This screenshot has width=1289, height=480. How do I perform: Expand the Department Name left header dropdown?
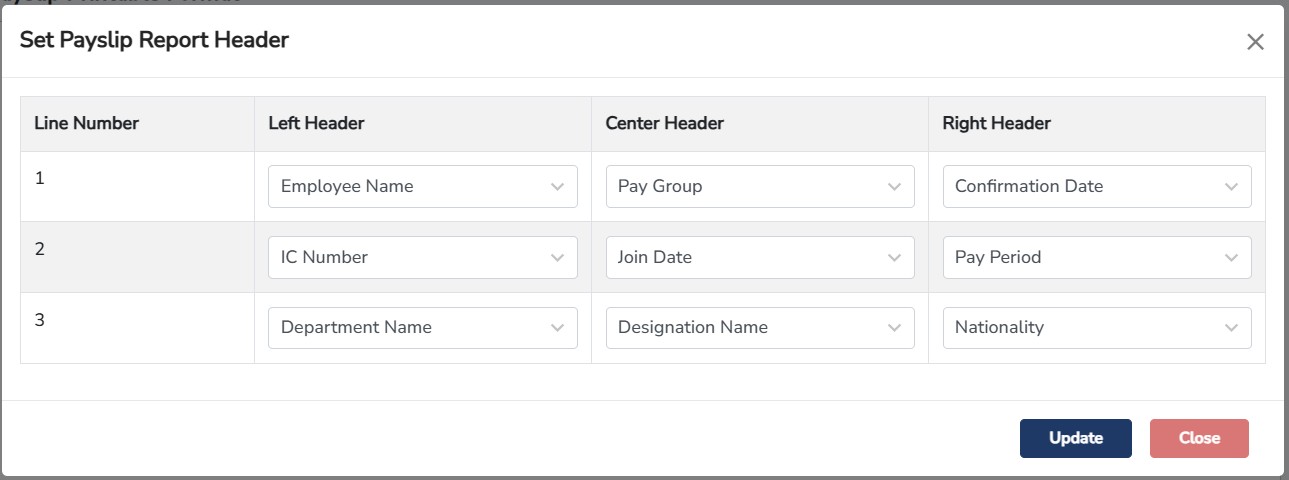(x=422, y=328)
